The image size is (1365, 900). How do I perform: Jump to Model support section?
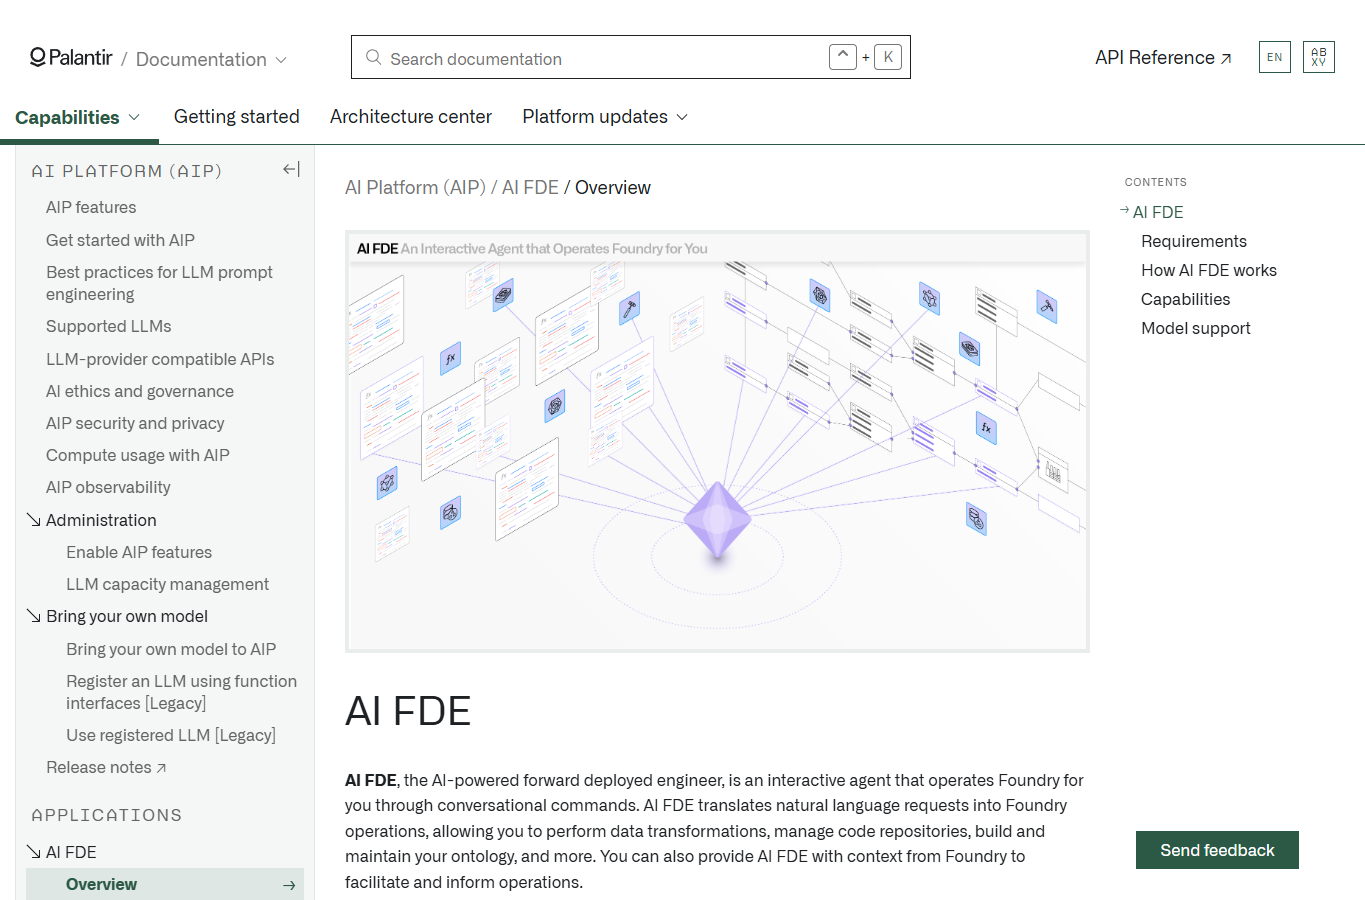pyautogui.click(x=1196, y=328)
